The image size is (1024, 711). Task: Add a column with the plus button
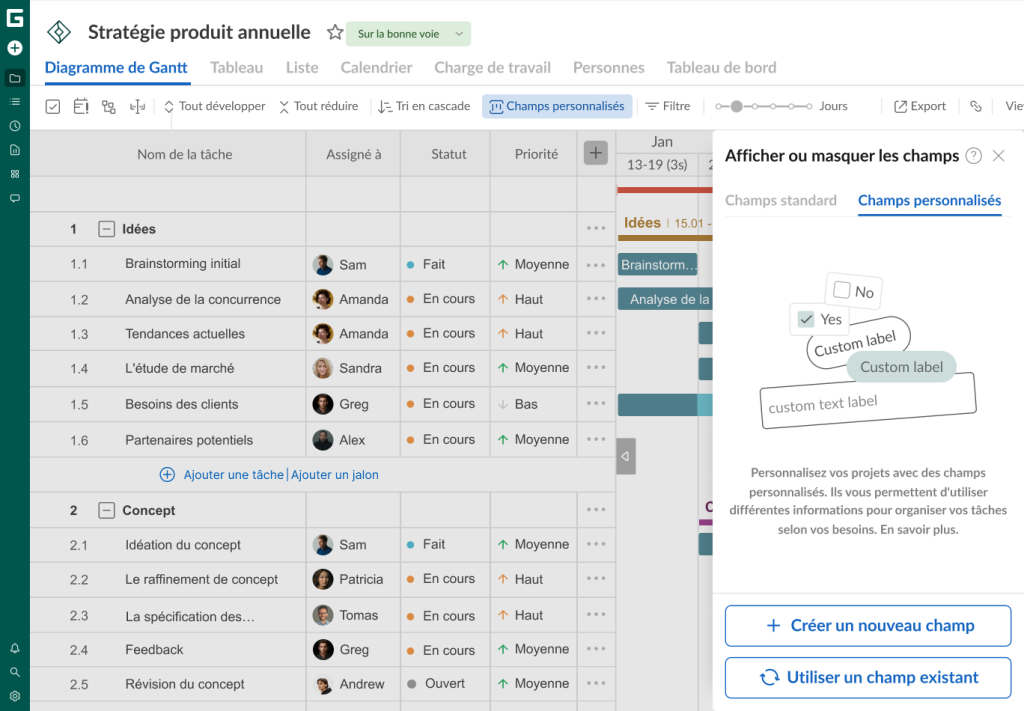pos(596,153)
